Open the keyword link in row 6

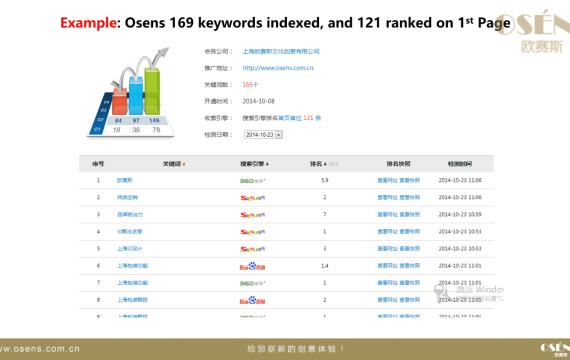pos(132,266)
